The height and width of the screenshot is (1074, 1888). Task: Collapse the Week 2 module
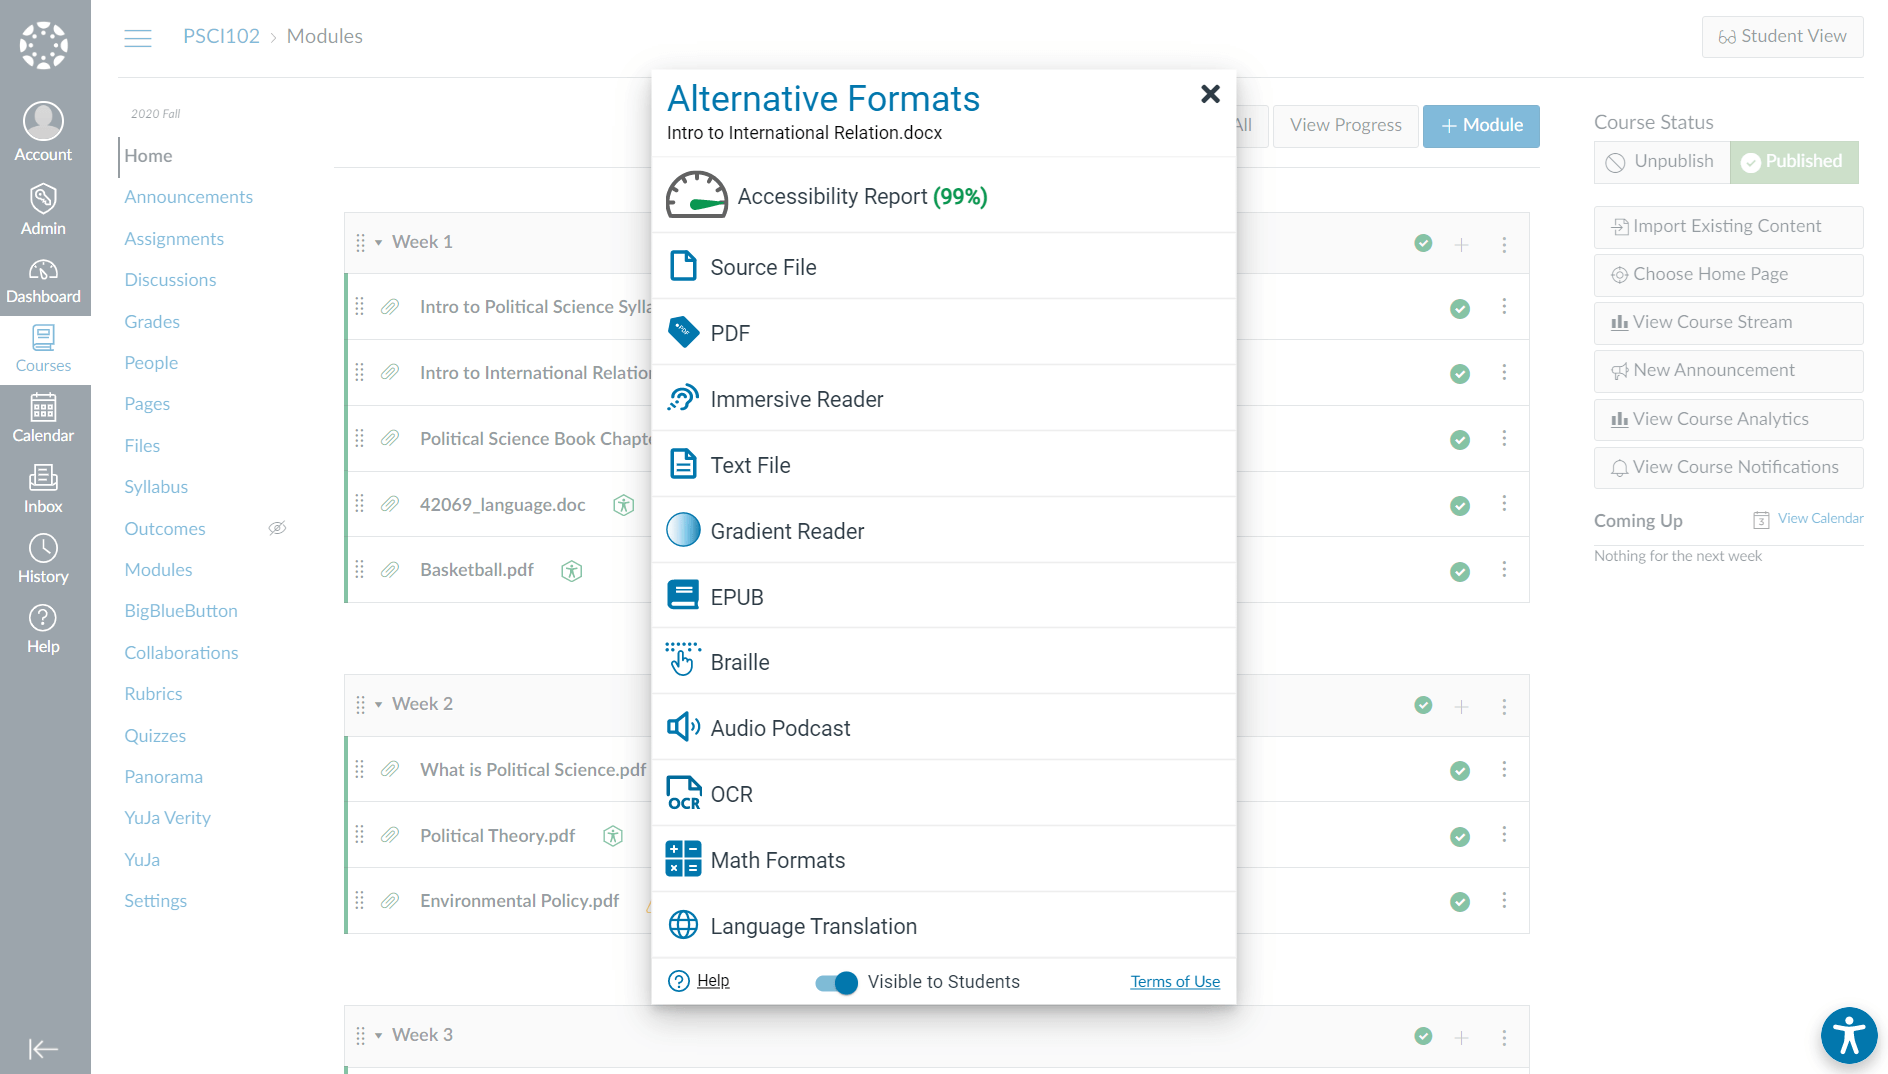(x=379, y=705)
